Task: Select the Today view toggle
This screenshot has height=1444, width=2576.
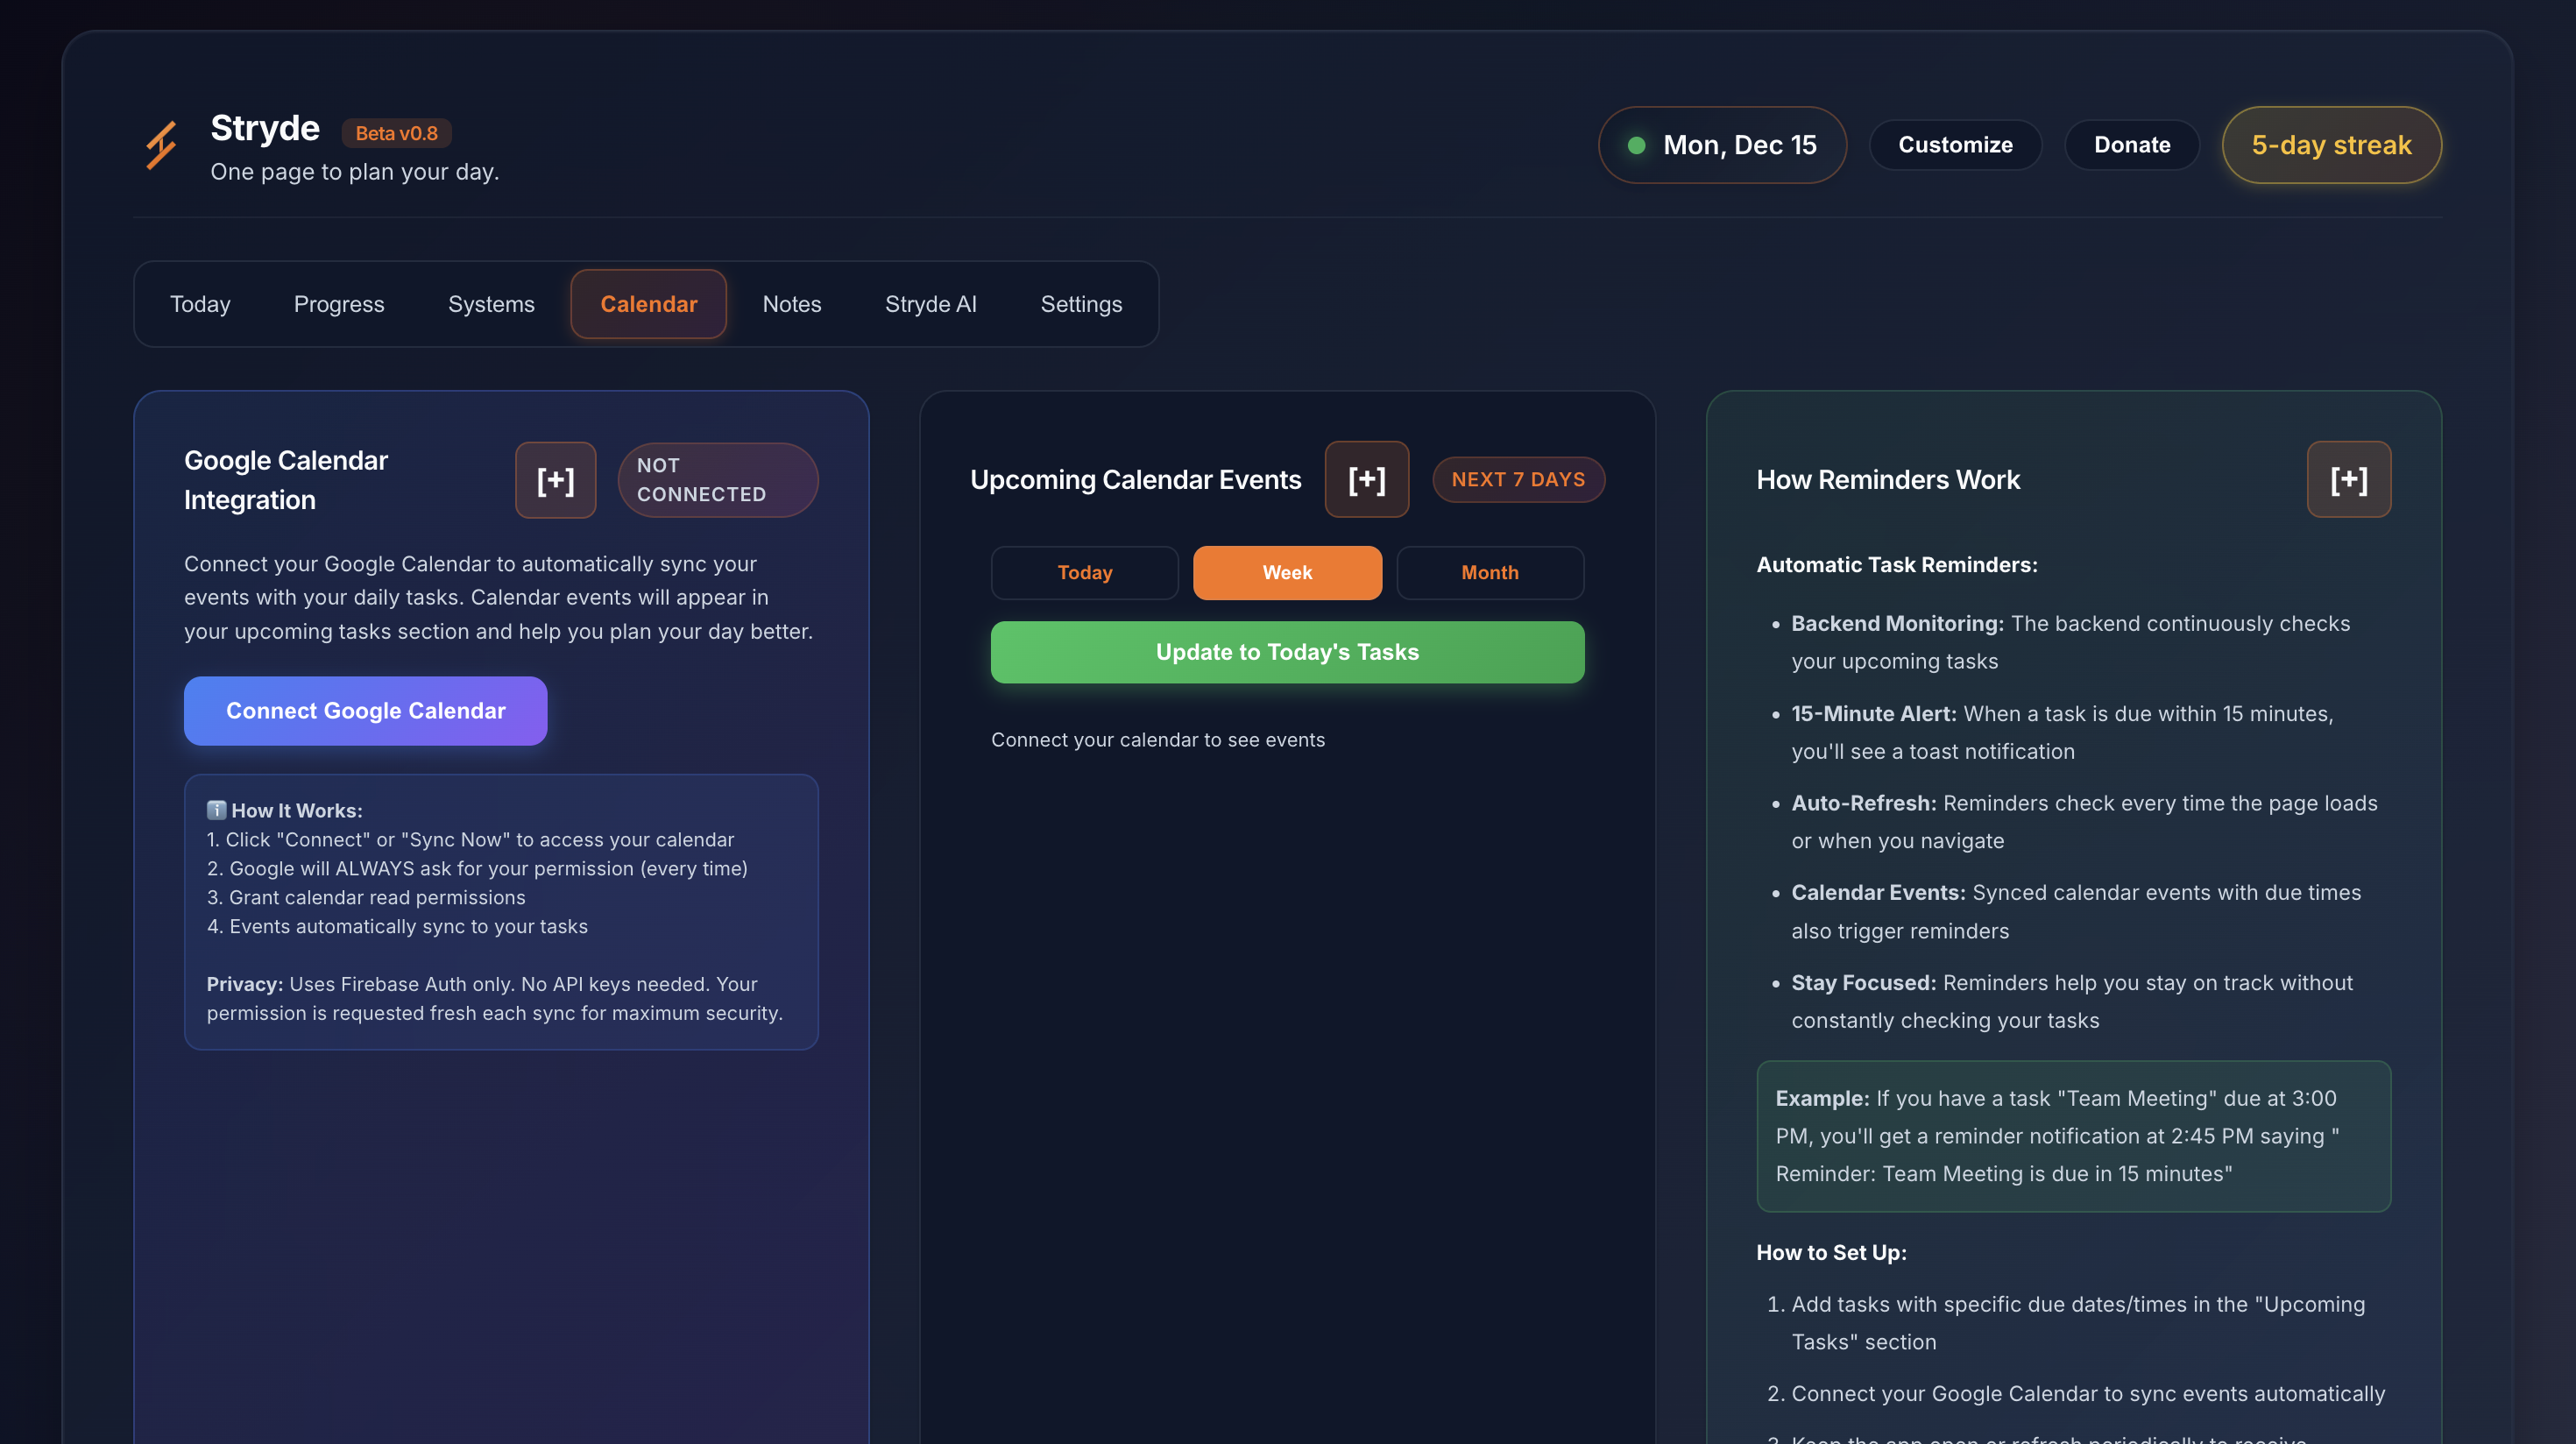Action: point(1084,572)
